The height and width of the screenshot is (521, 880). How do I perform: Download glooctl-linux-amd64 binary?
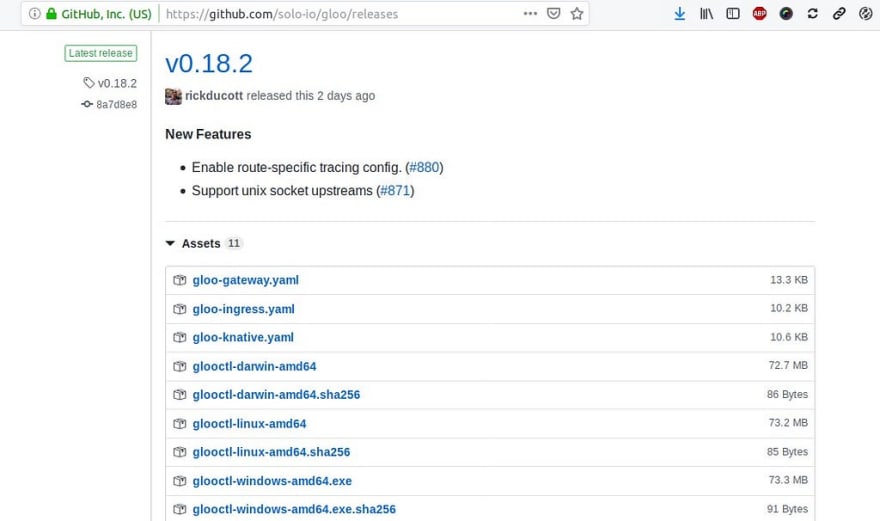click(x=249, y=424)
